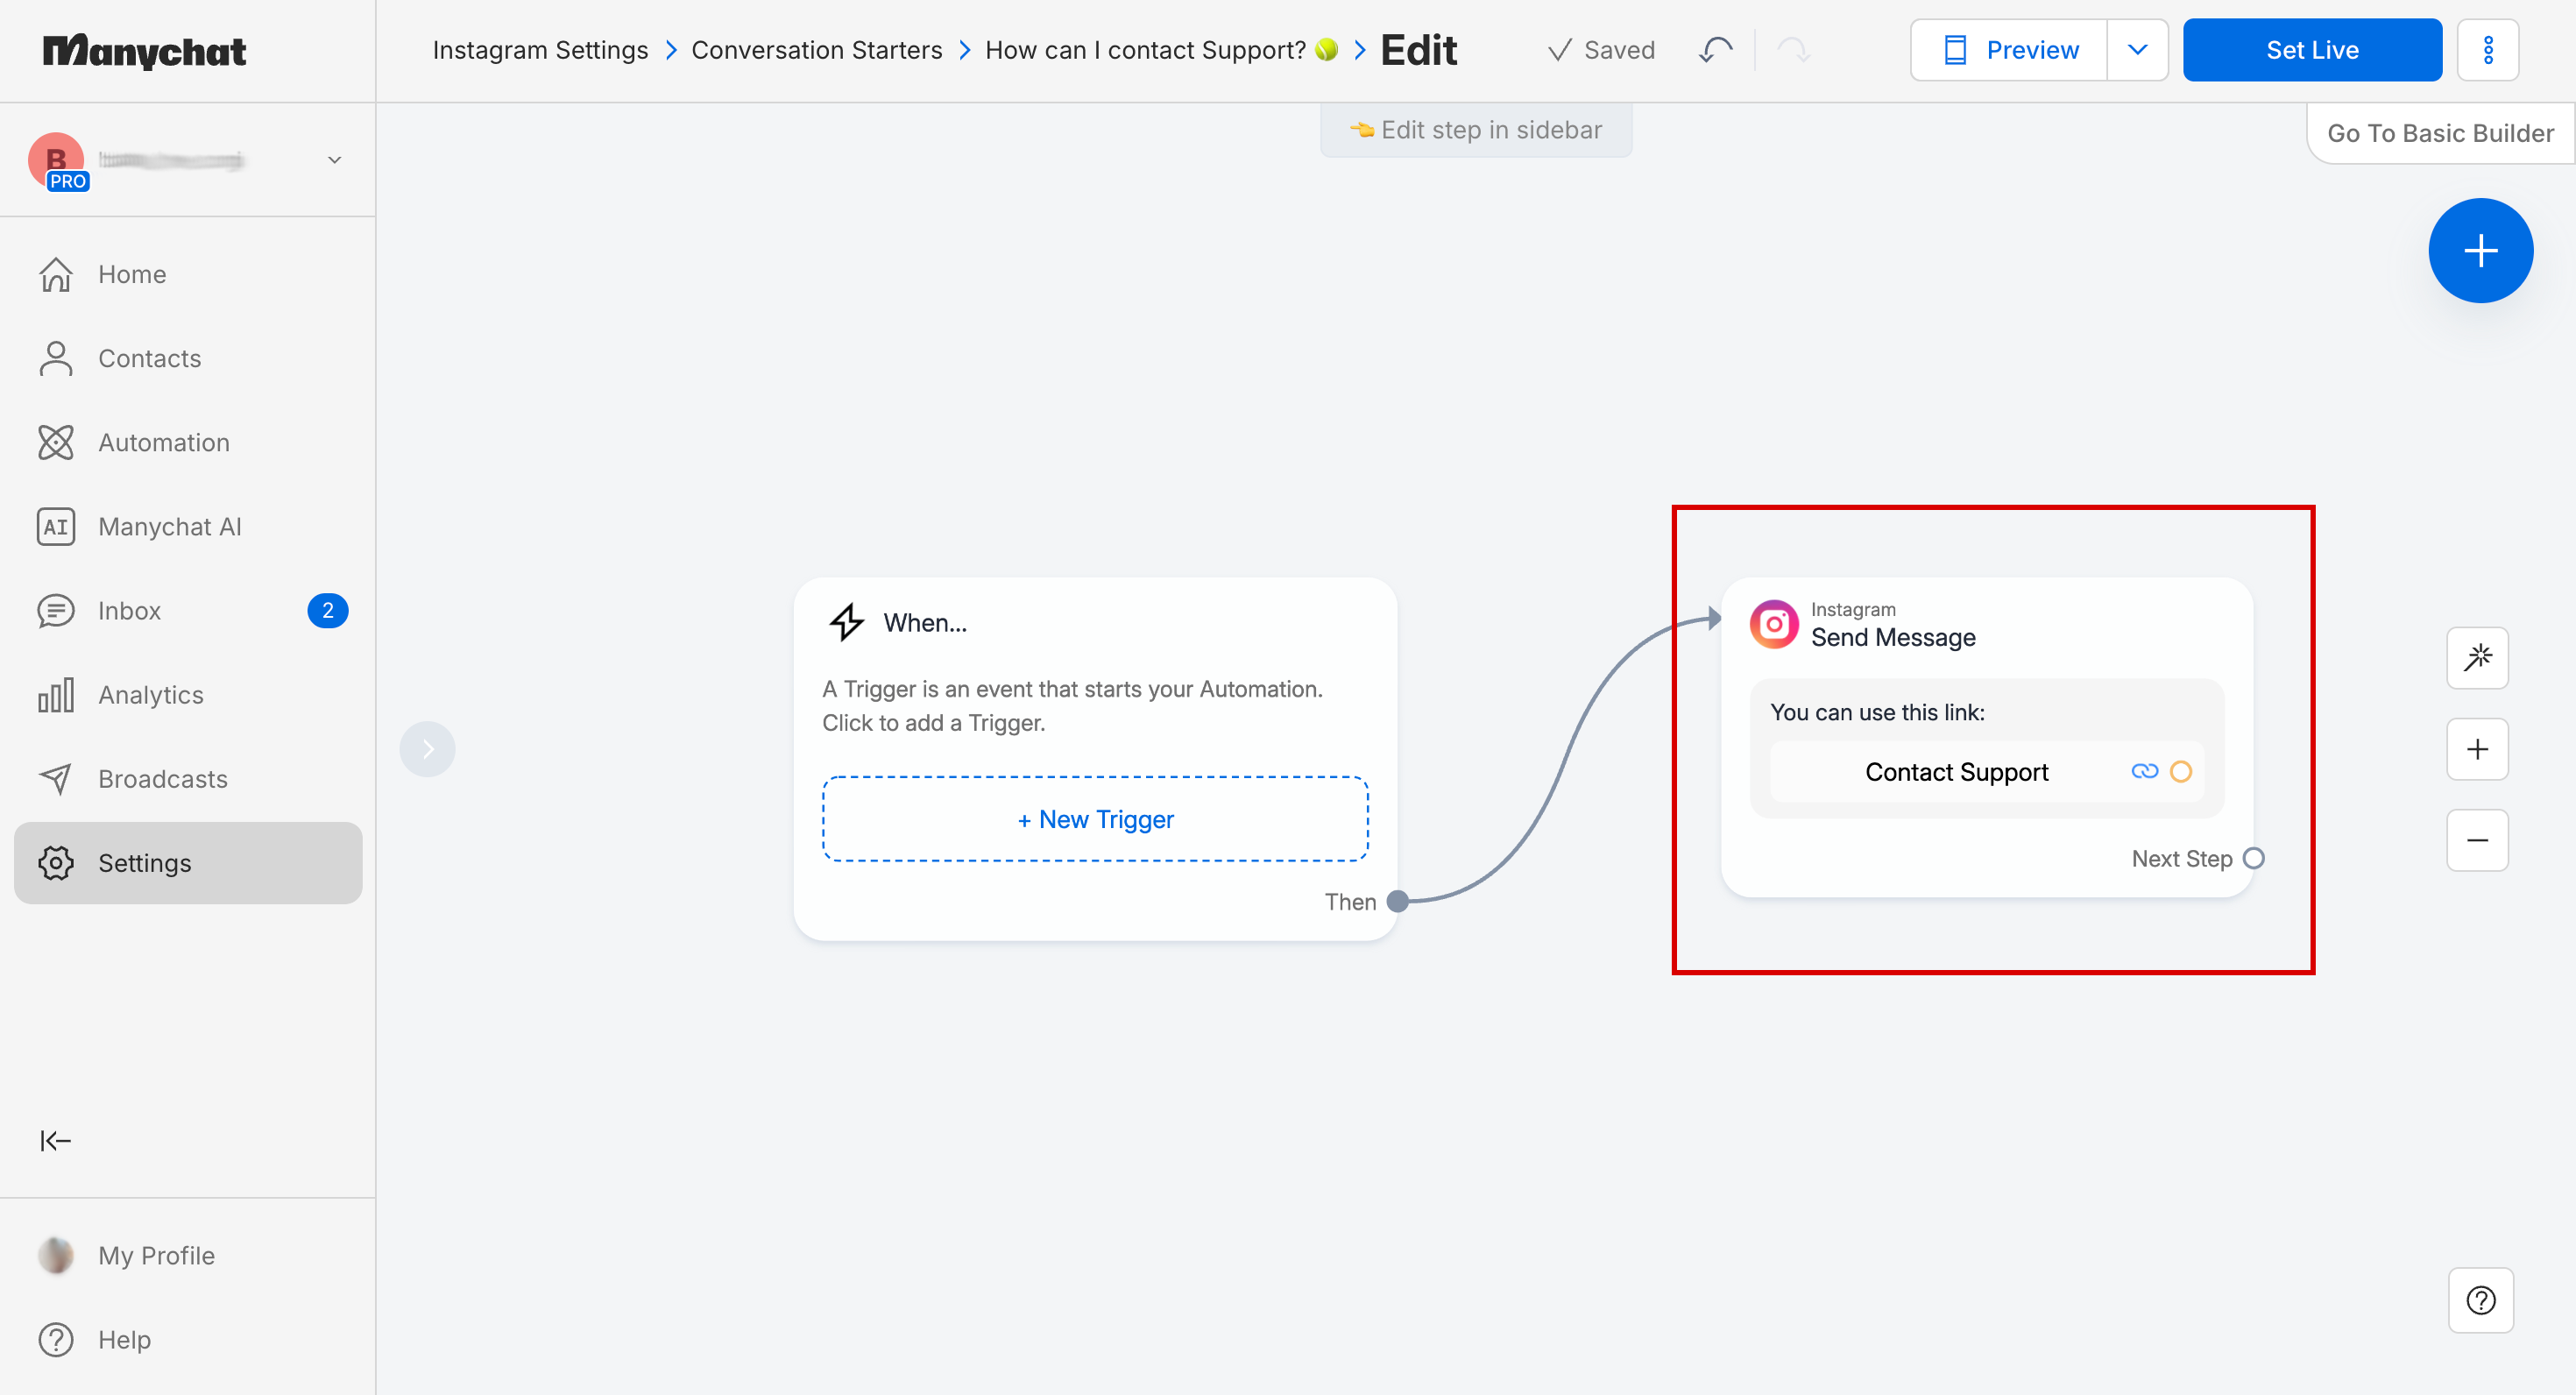Open Inbox in the sidebar
The image size is (2576, 1395).
129,610
